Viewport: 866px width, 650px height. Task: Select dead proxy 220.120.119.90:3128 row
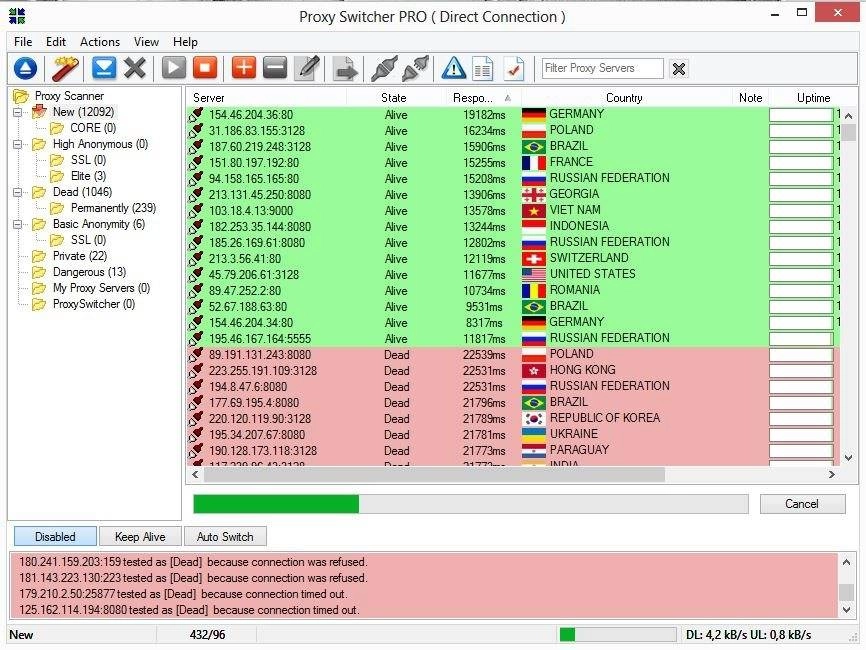point(514,419)
